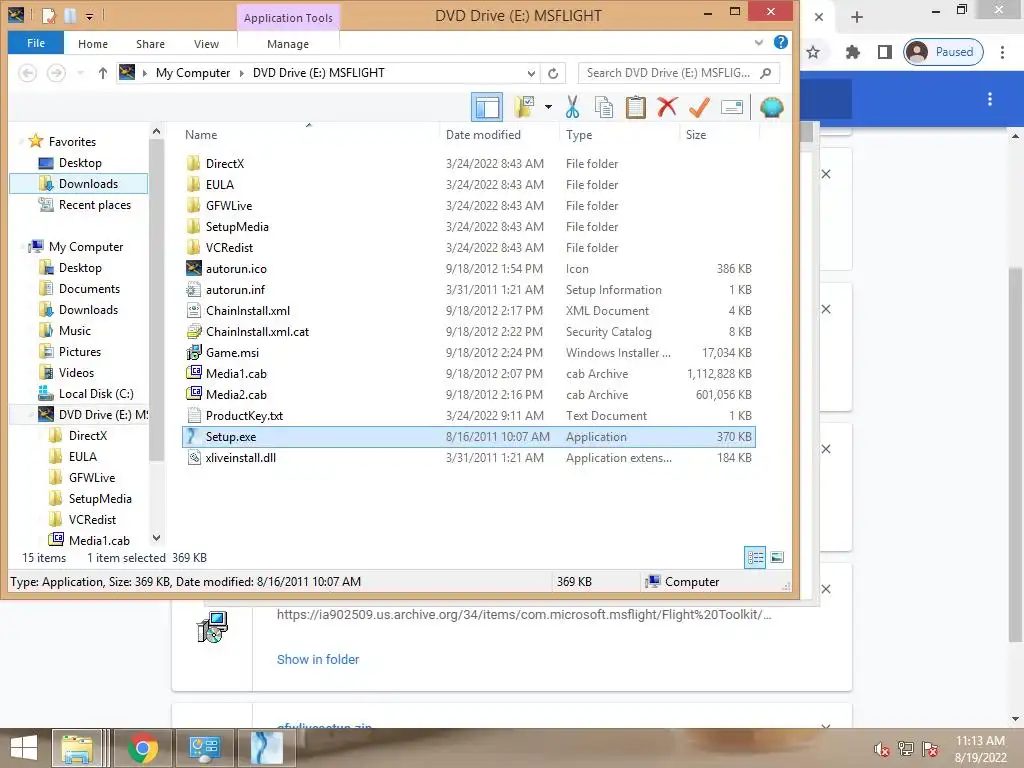Click Show in folder link in Chrome
The image size is (1024, 768).
click(317, 660)
